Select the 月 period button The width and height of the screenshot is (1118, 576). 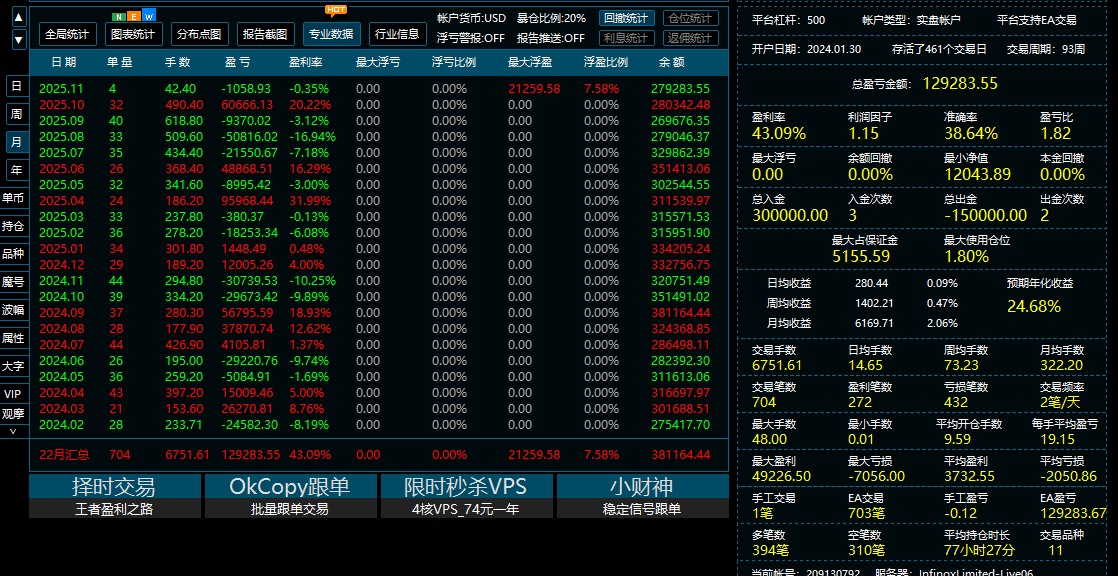(17, 142)
